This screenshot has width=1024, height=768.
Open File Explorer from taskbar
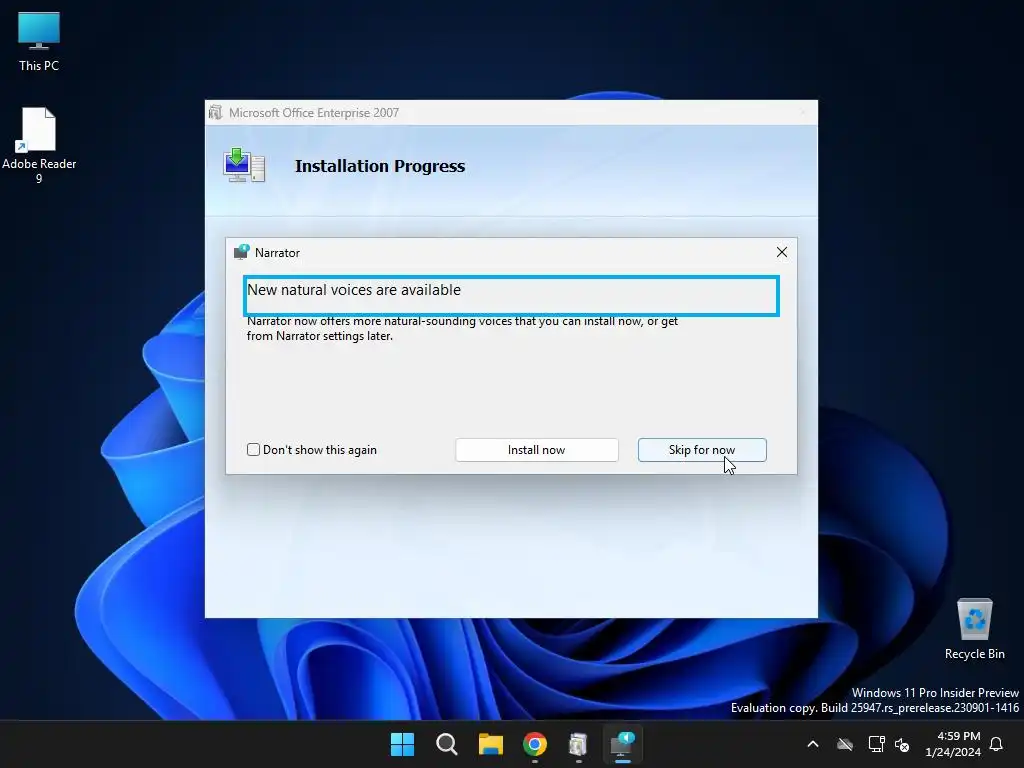tap(490, 744)
